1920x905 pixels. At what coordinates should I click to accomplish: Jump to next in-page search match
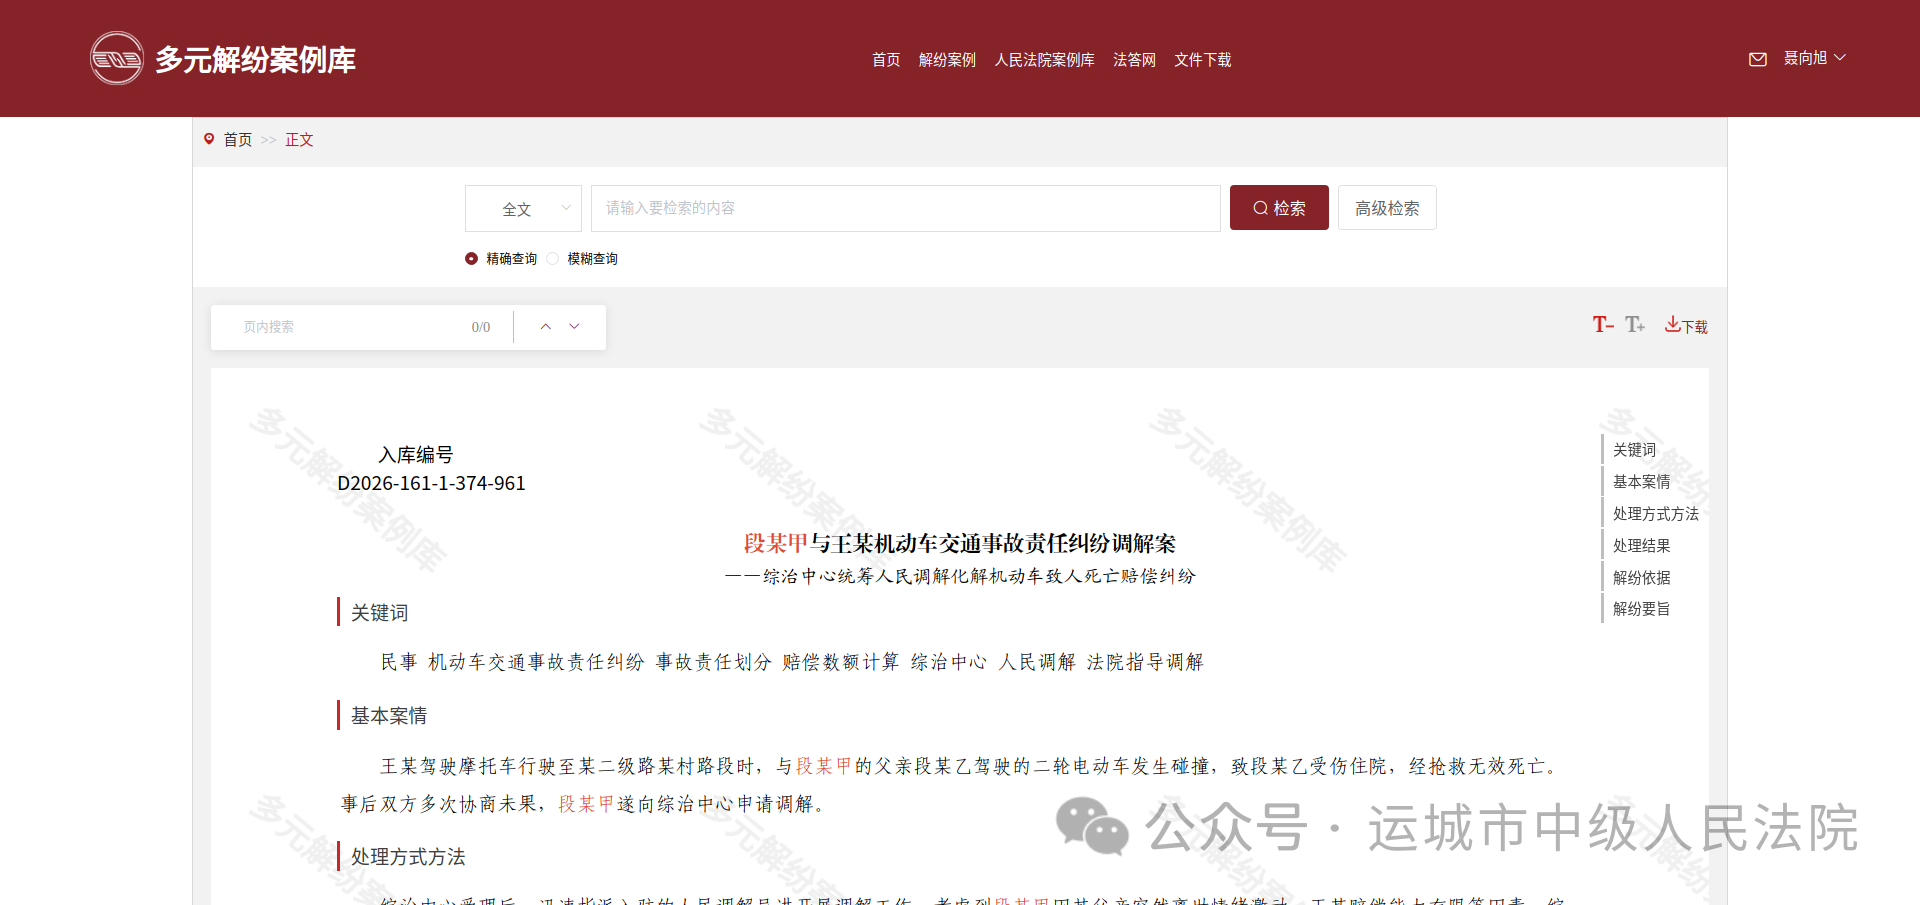574,326
